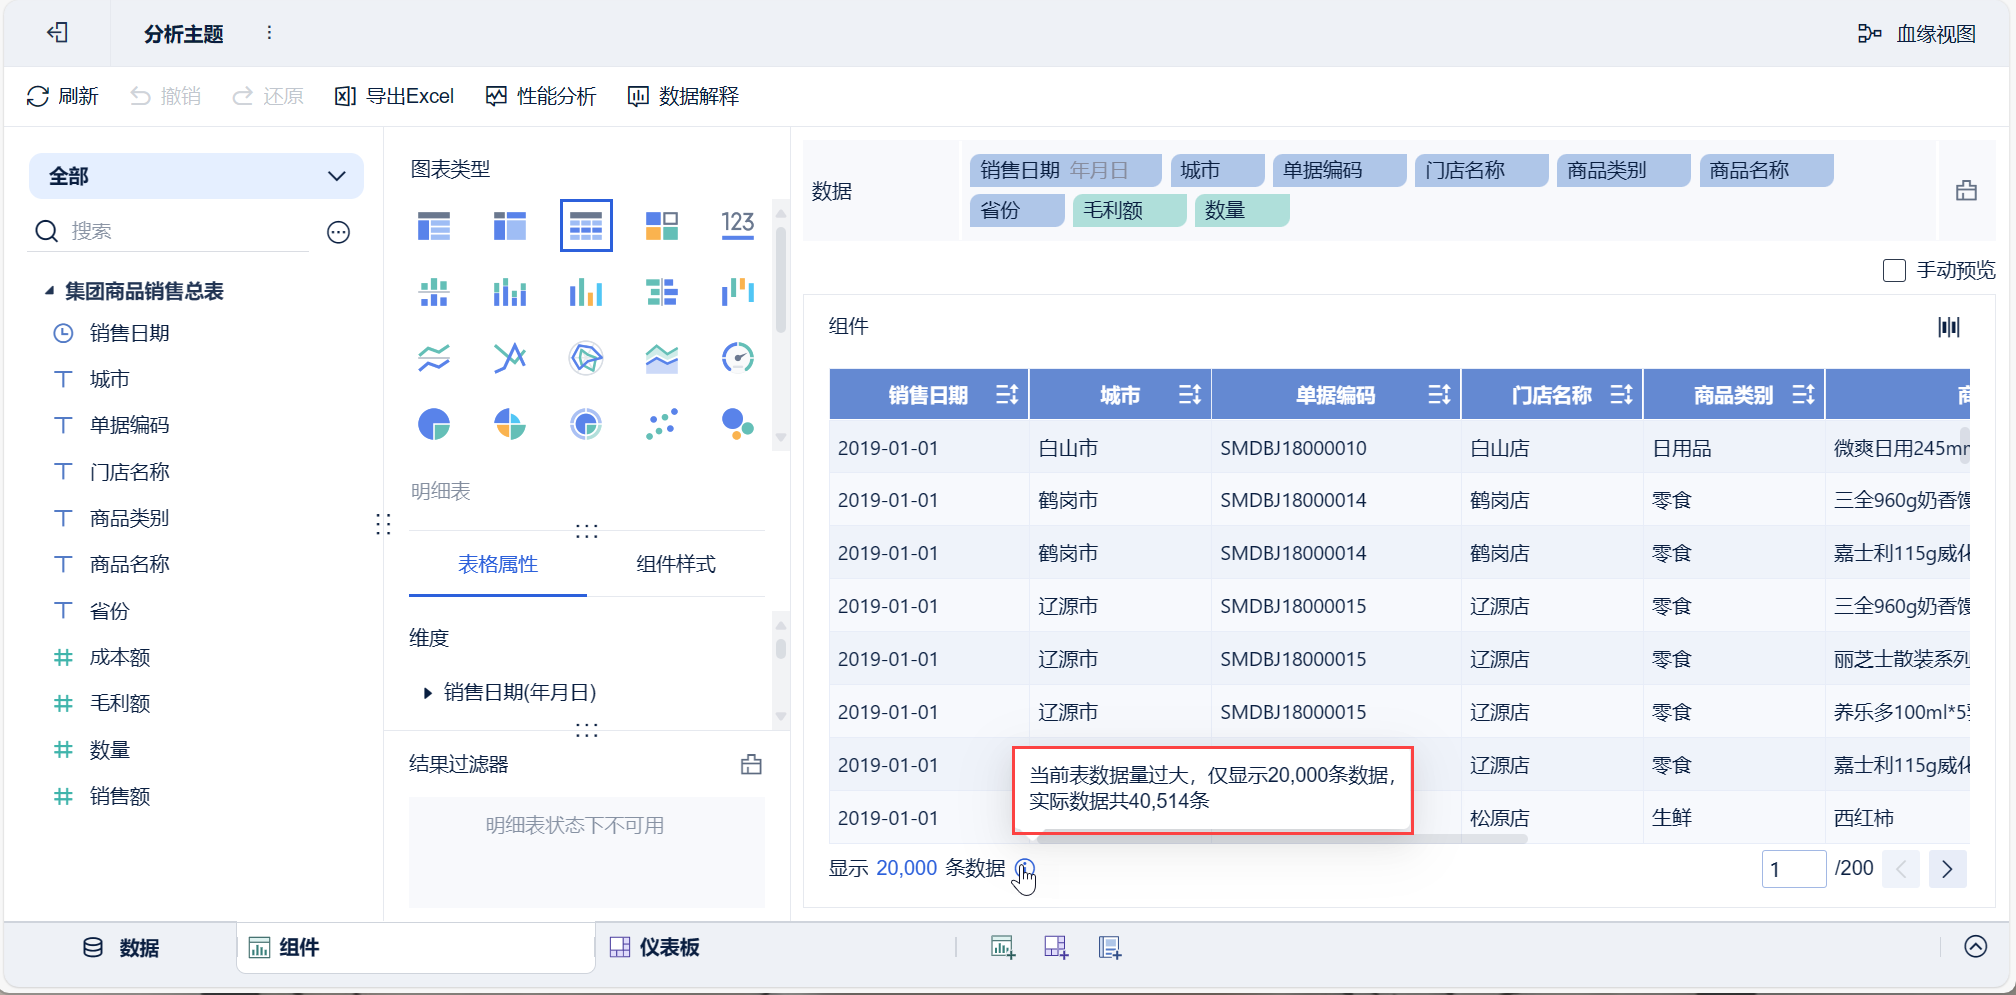The height and width of the screenshot is (995, 2016).
Task: Open the more-options circle icon beside search
Action: (x=339, y=232)
